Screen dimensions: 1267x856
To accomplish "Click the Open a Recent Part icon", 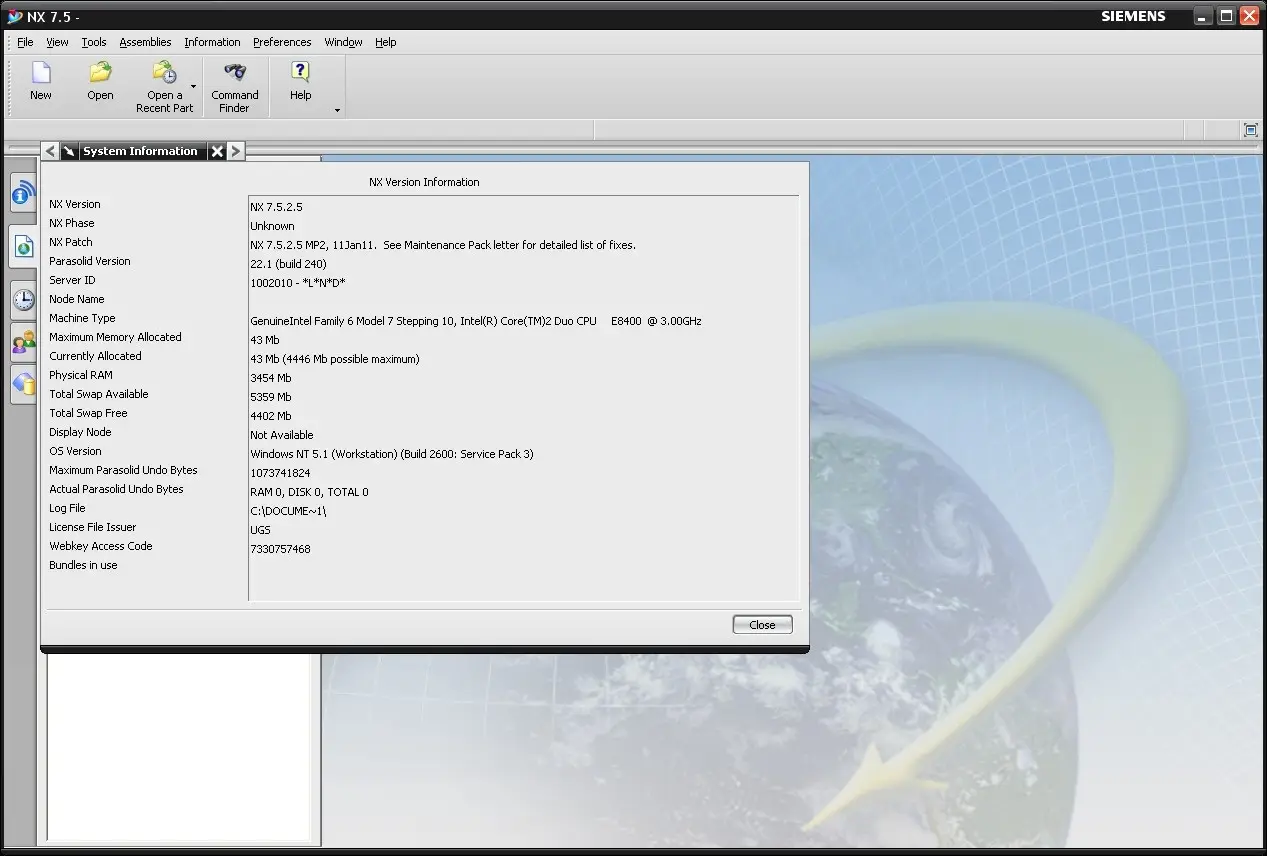I will pyautogui.click(x=164, y=73).
